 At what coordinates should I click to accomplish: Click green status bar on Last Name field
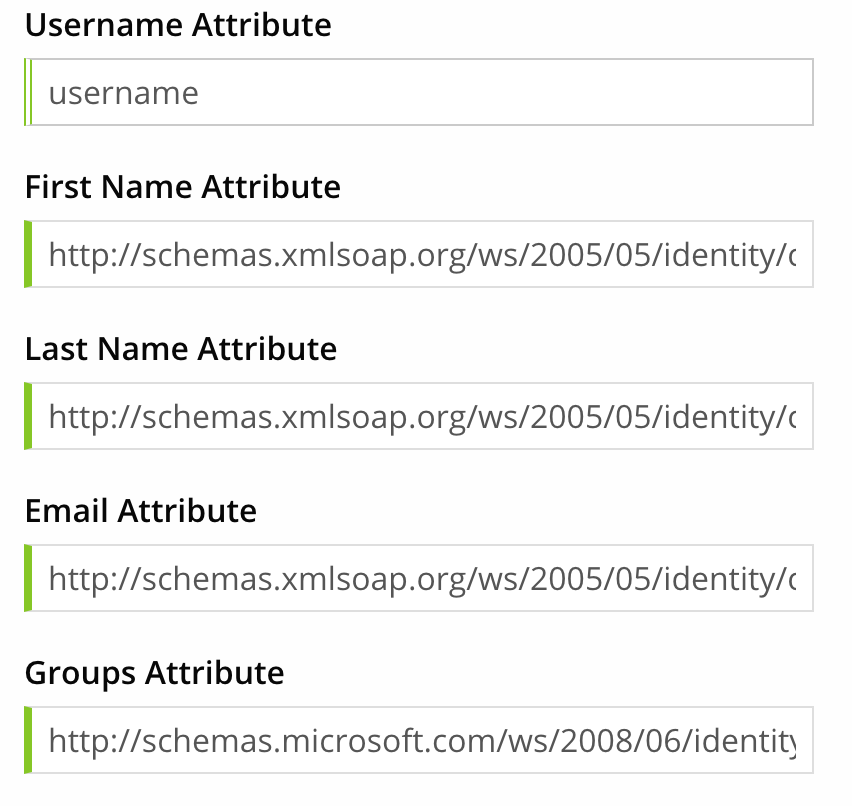(x=28, y=416)
